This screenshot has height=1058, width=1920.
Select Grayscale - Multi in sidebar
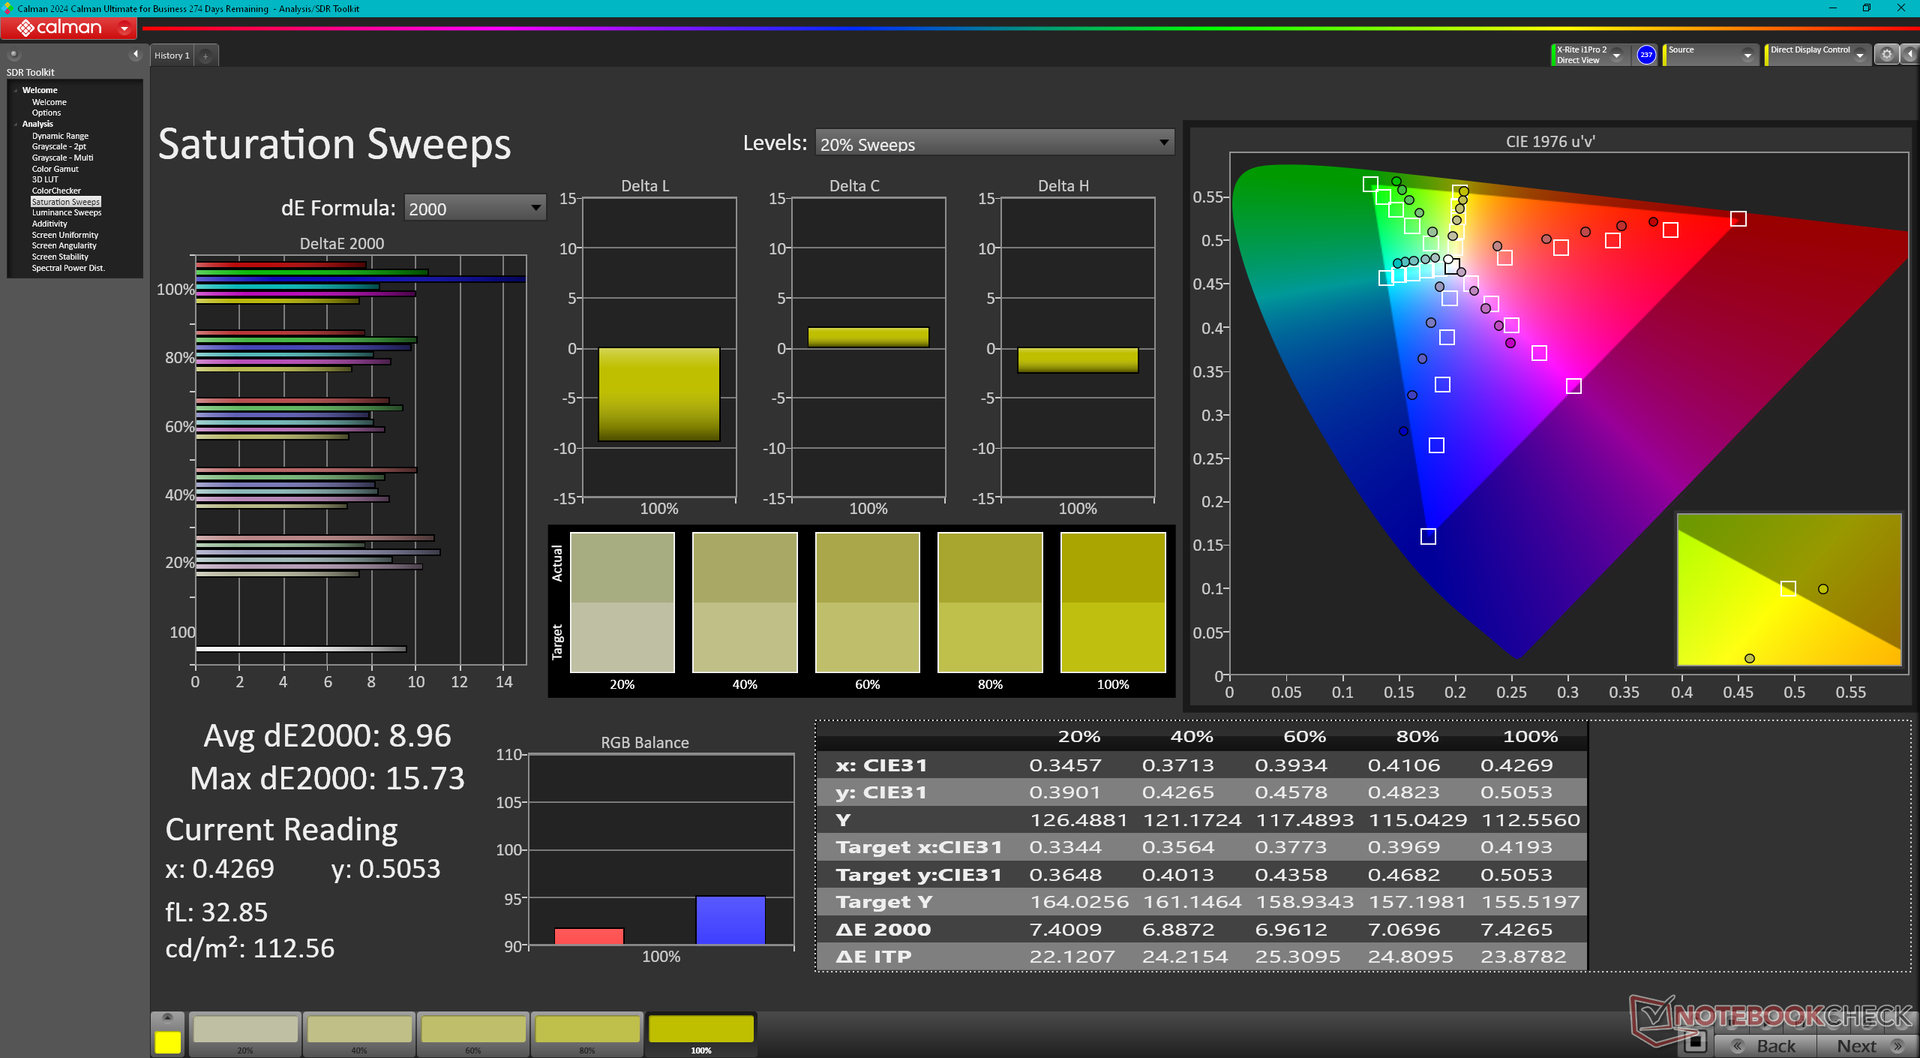[62, 158]
